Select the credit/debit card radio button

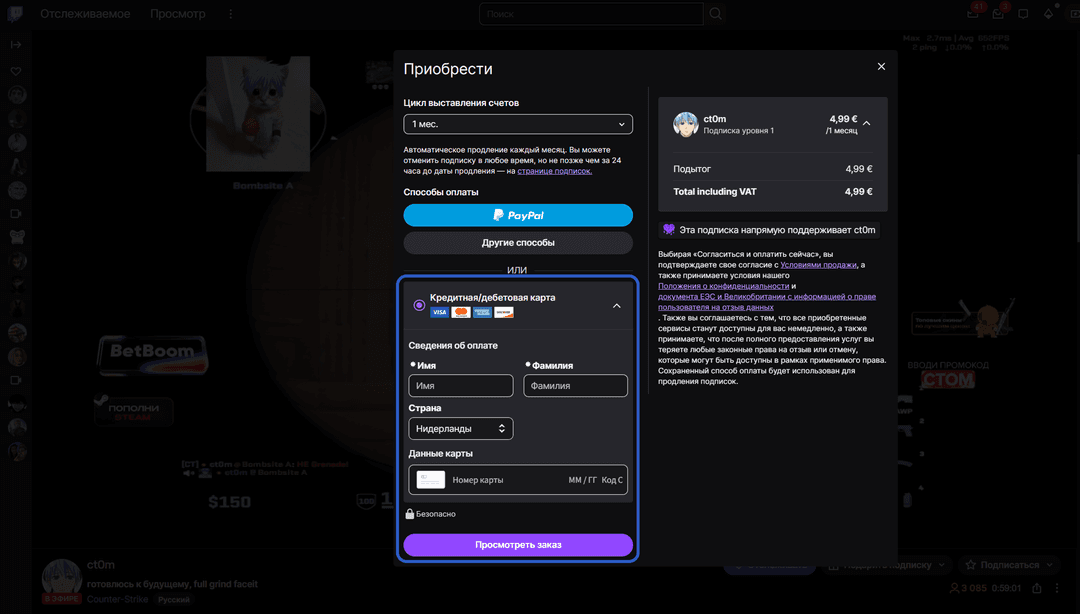click(x=419, y=305)
